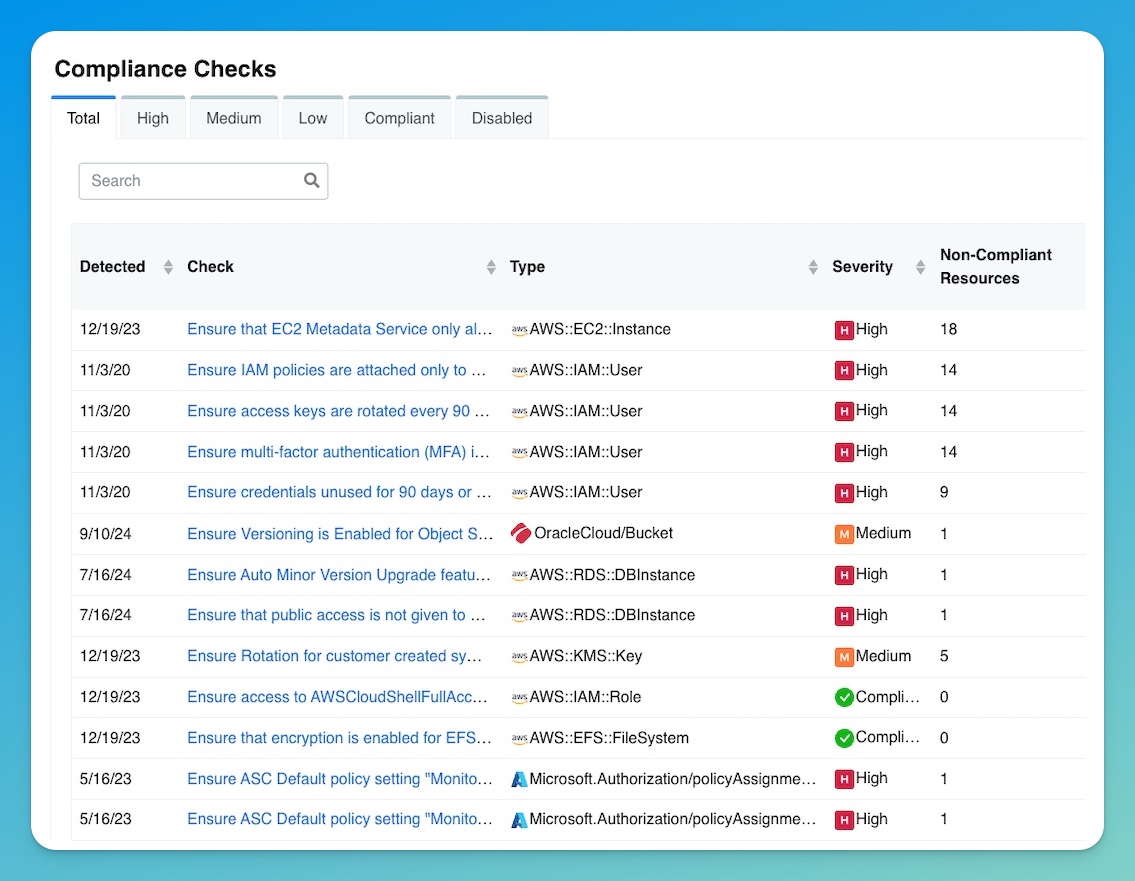Click the green Compliant checkmark for IAM::Role row
1135x881 pixels.
(x=844, y=697)
